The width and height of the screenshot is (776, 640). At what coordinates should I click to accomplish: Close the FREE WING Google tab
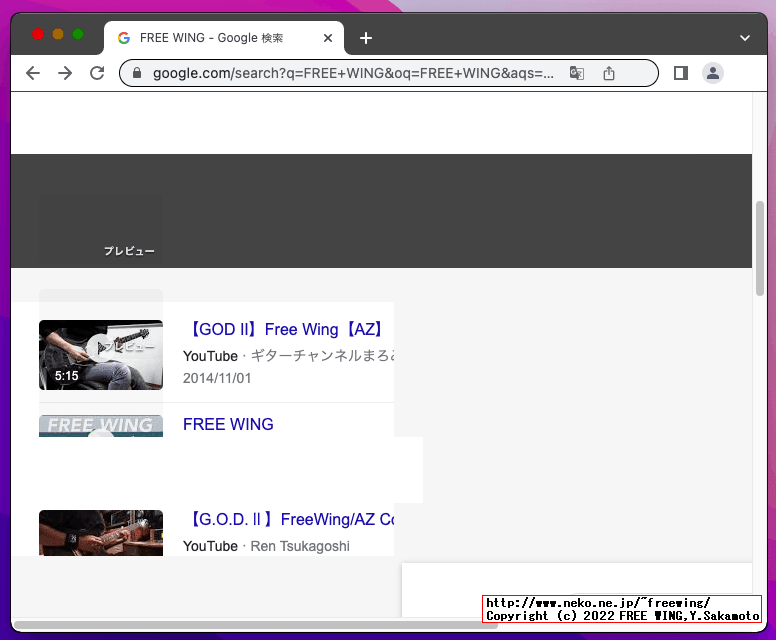328,38
